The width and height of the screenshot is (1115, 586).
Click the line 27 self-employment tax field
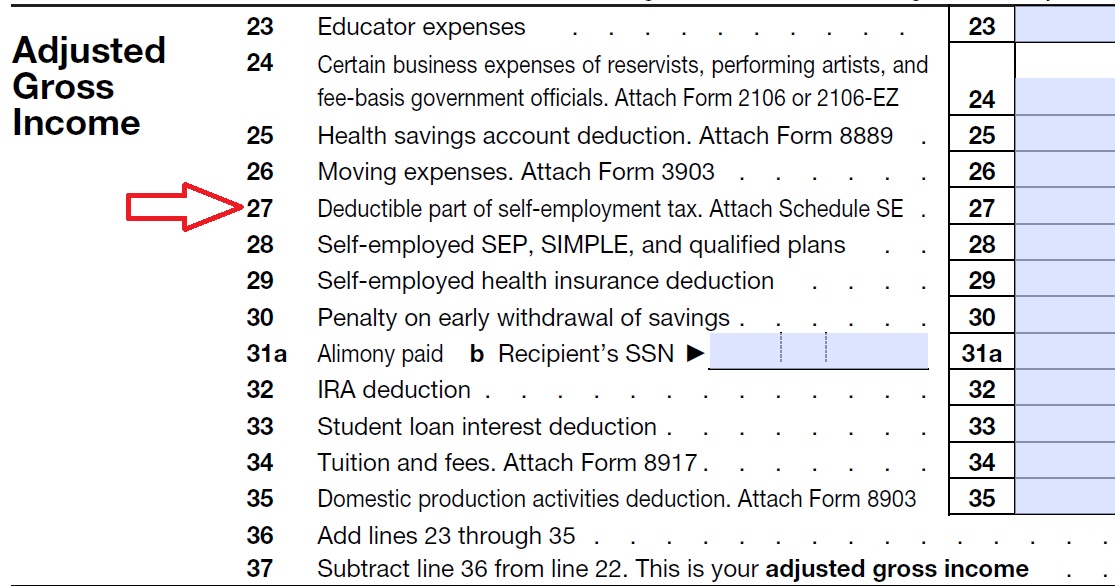click(1065, 206)
